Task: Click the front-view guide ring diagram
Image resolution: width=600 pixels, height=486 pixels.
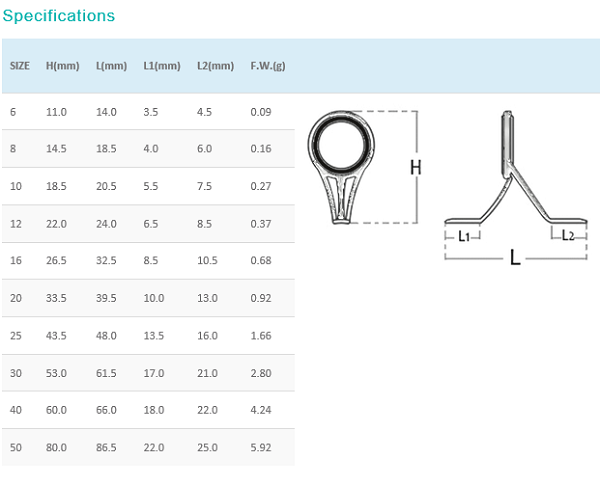Action: [x=341, y=167]
